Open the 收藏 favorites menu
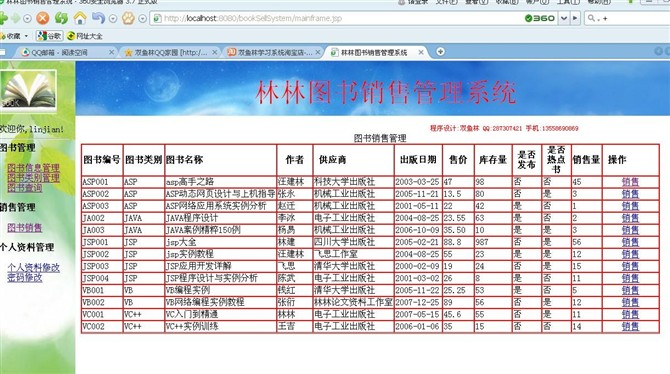The image size is (670, 374). point(14,36)
